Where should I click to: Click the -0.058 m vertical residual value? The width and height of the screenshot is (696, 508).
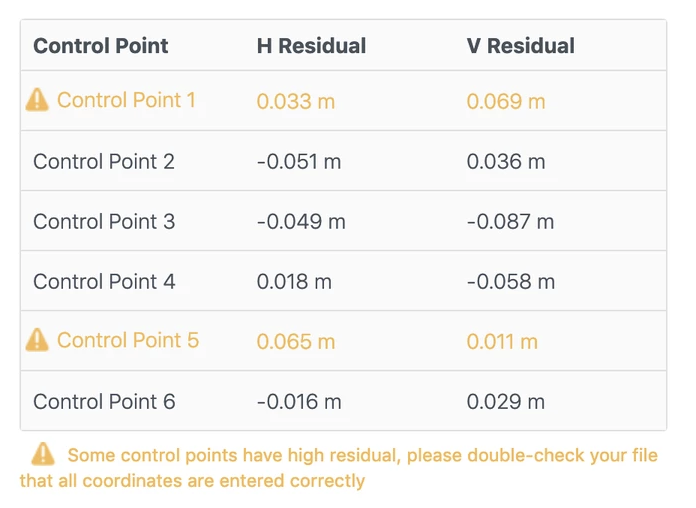[511, 282]
